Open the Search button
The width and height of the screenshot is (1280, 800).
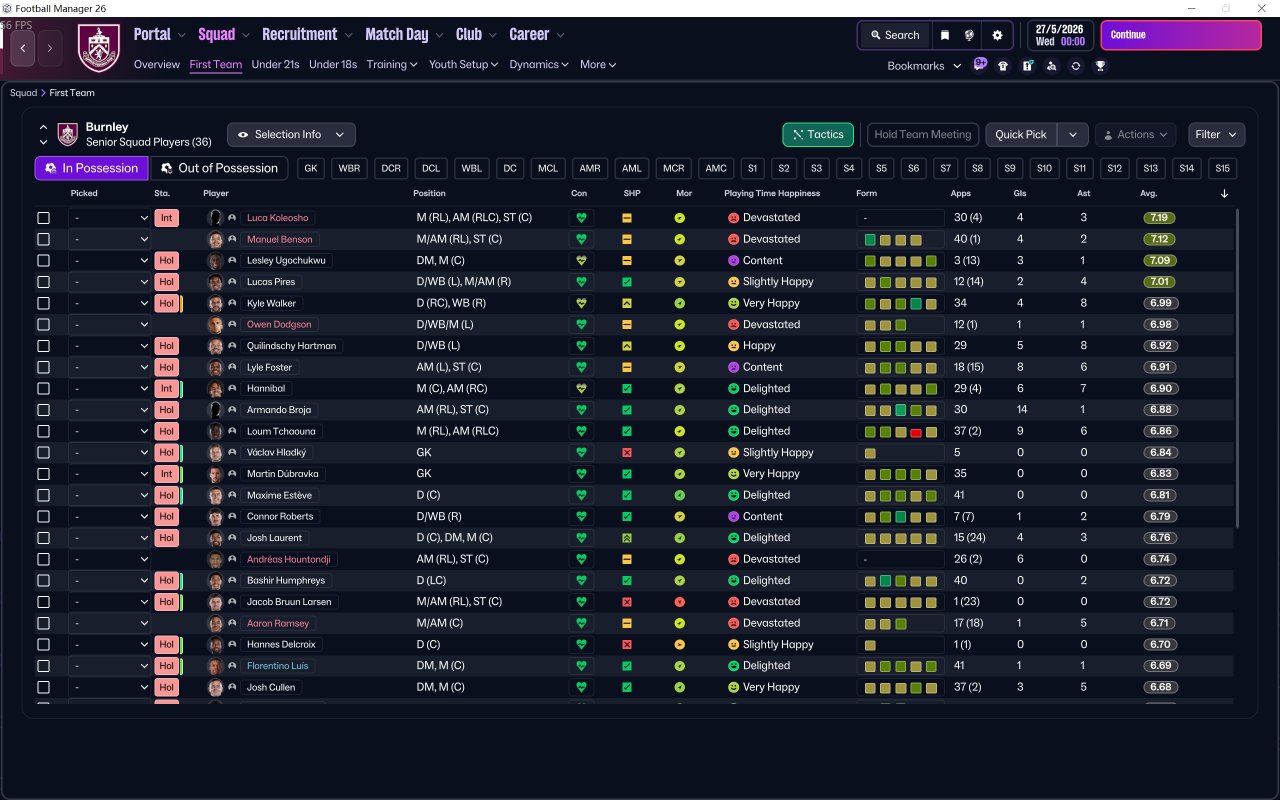coord(894,35)
